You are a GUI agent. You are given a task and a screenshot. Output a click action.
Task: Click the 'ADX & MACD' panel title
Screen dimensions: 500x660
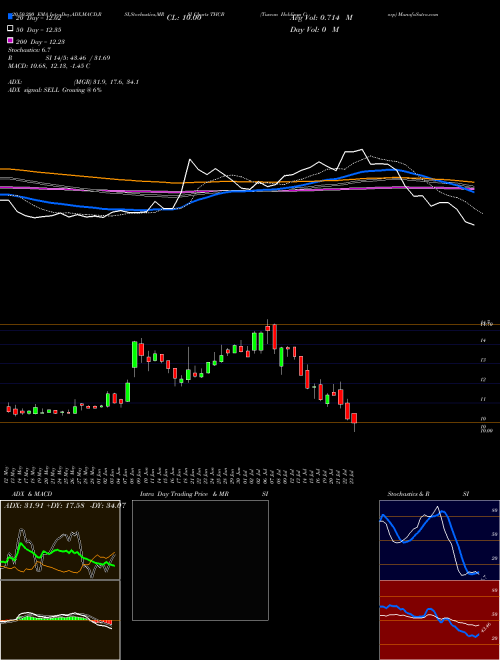[32, 494]
